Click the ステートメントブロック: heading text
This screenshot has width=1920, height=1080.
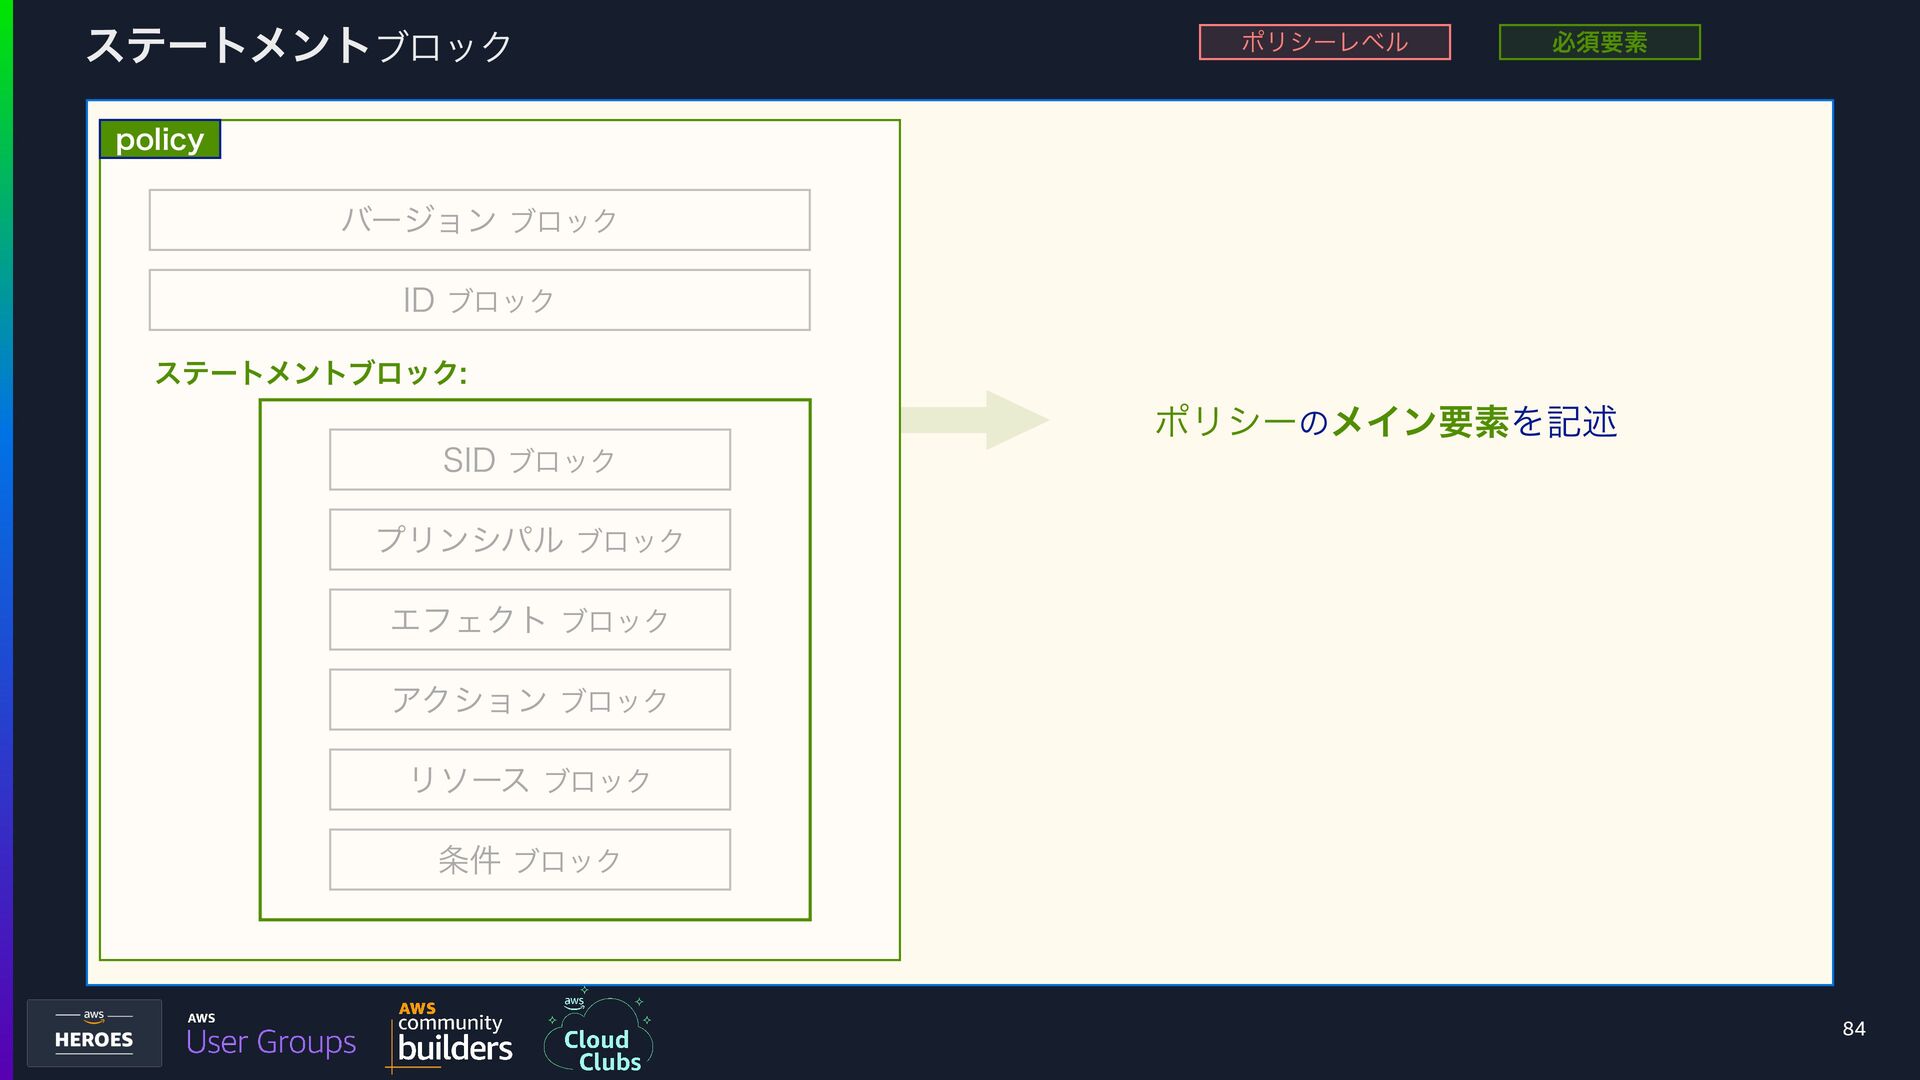(311, 373)
